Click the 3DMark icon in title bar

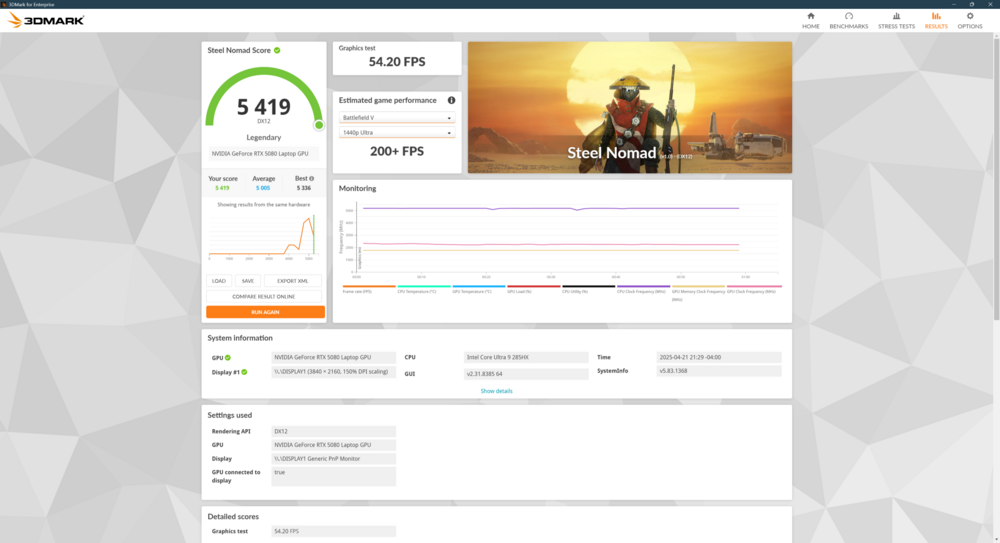pos(4,4)
